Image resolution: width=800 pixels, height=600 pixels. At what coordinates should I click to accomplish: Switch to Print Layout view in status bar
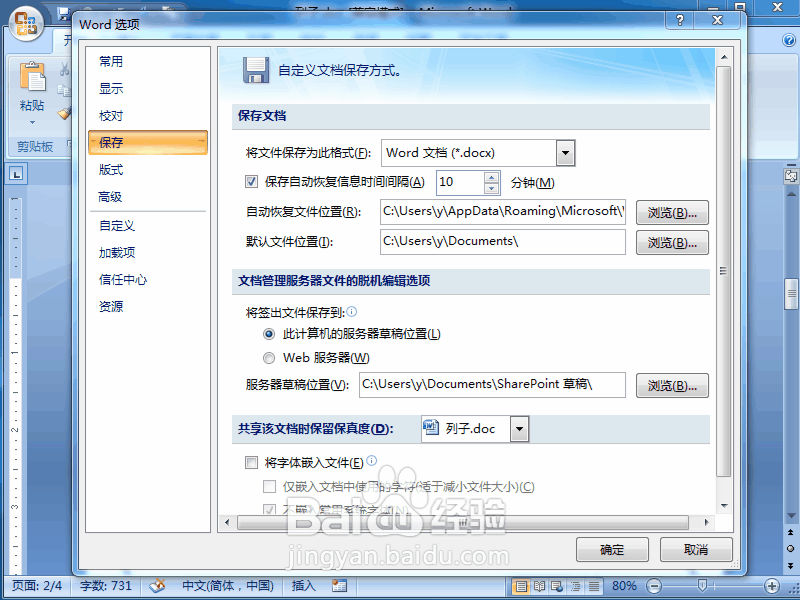(520, 586)
